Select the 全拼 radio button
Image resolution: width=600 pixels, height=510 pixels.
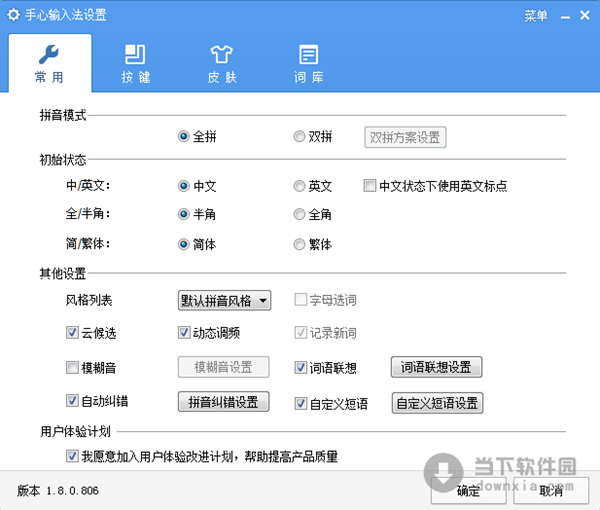click(184, 136)
